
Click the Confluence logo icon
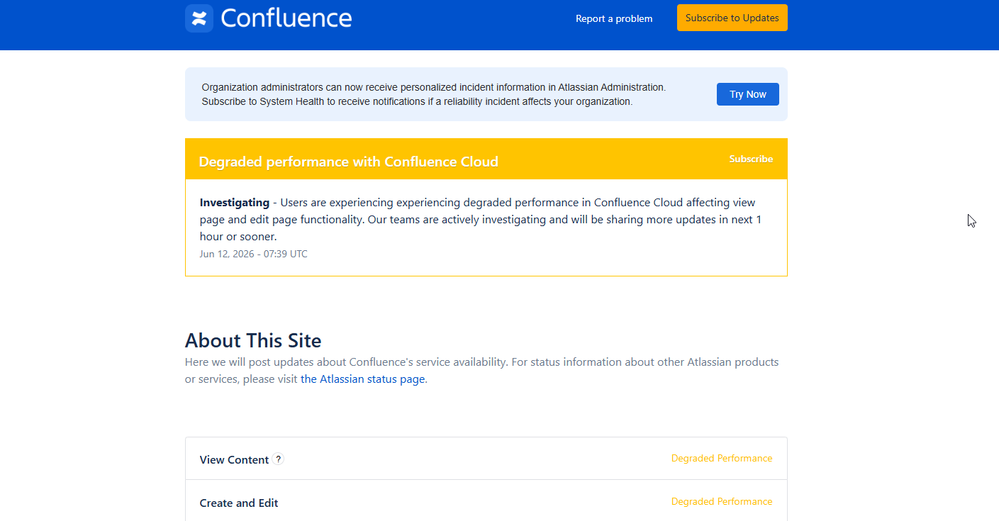[x=199, y=18]
